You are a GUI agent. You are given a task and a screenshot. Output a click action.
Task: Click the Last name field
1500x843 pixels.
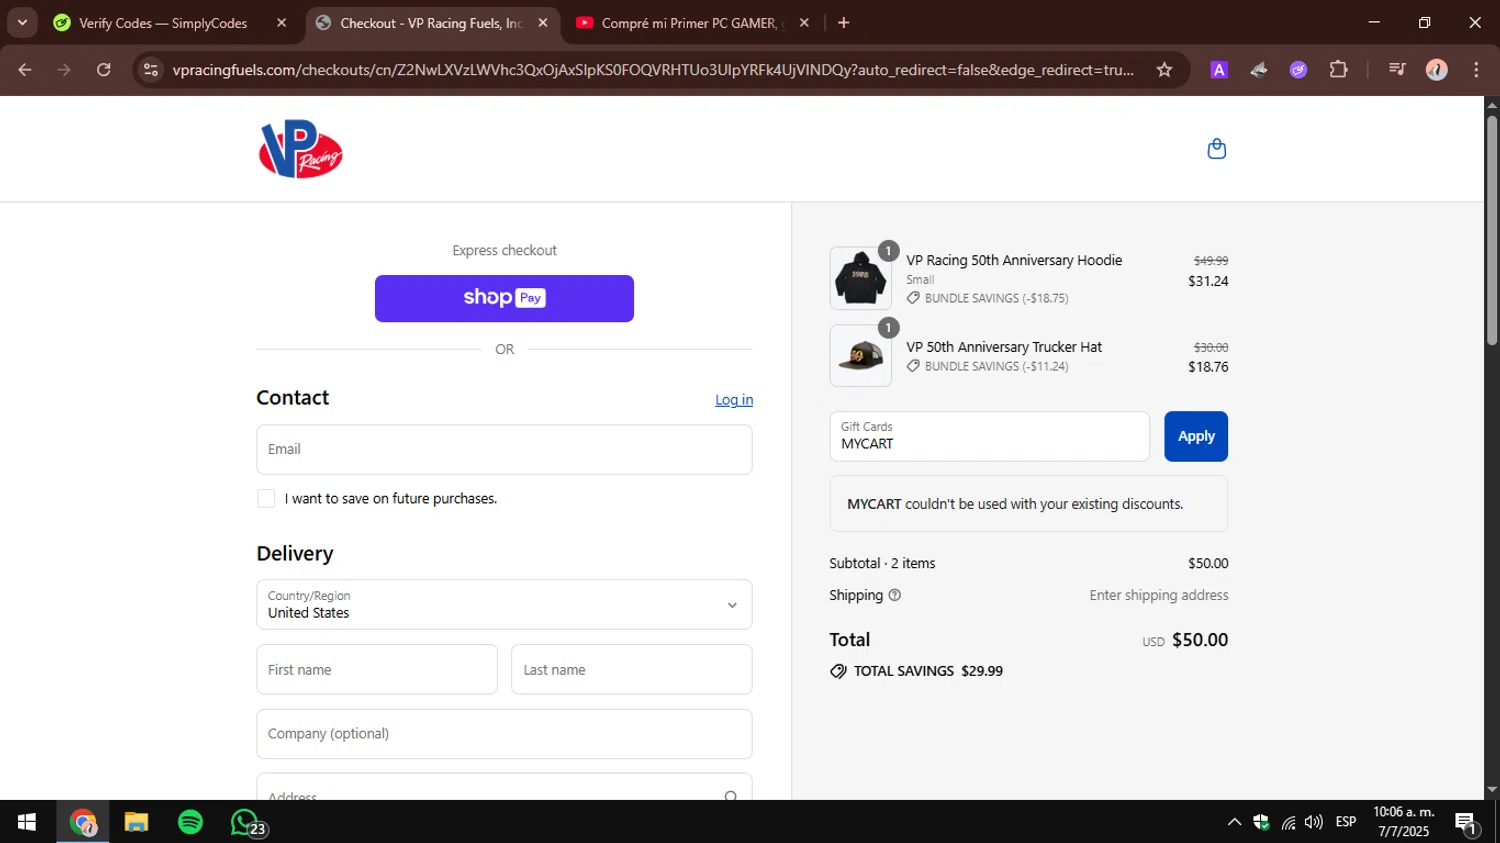[x=632, y=669]
